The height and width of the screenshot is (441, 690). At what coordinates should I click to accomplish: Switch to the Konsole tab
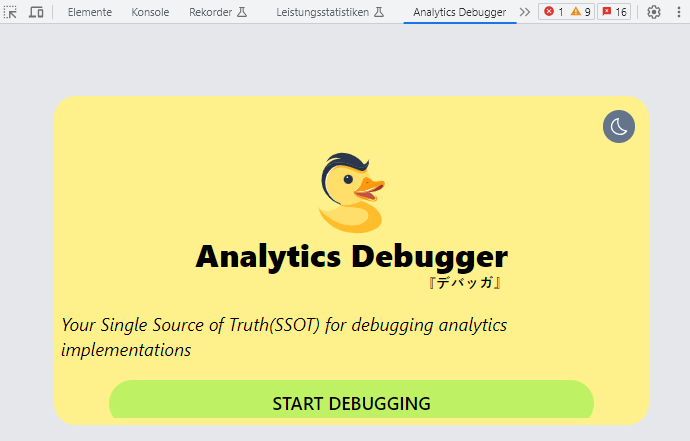pos(150,12)
